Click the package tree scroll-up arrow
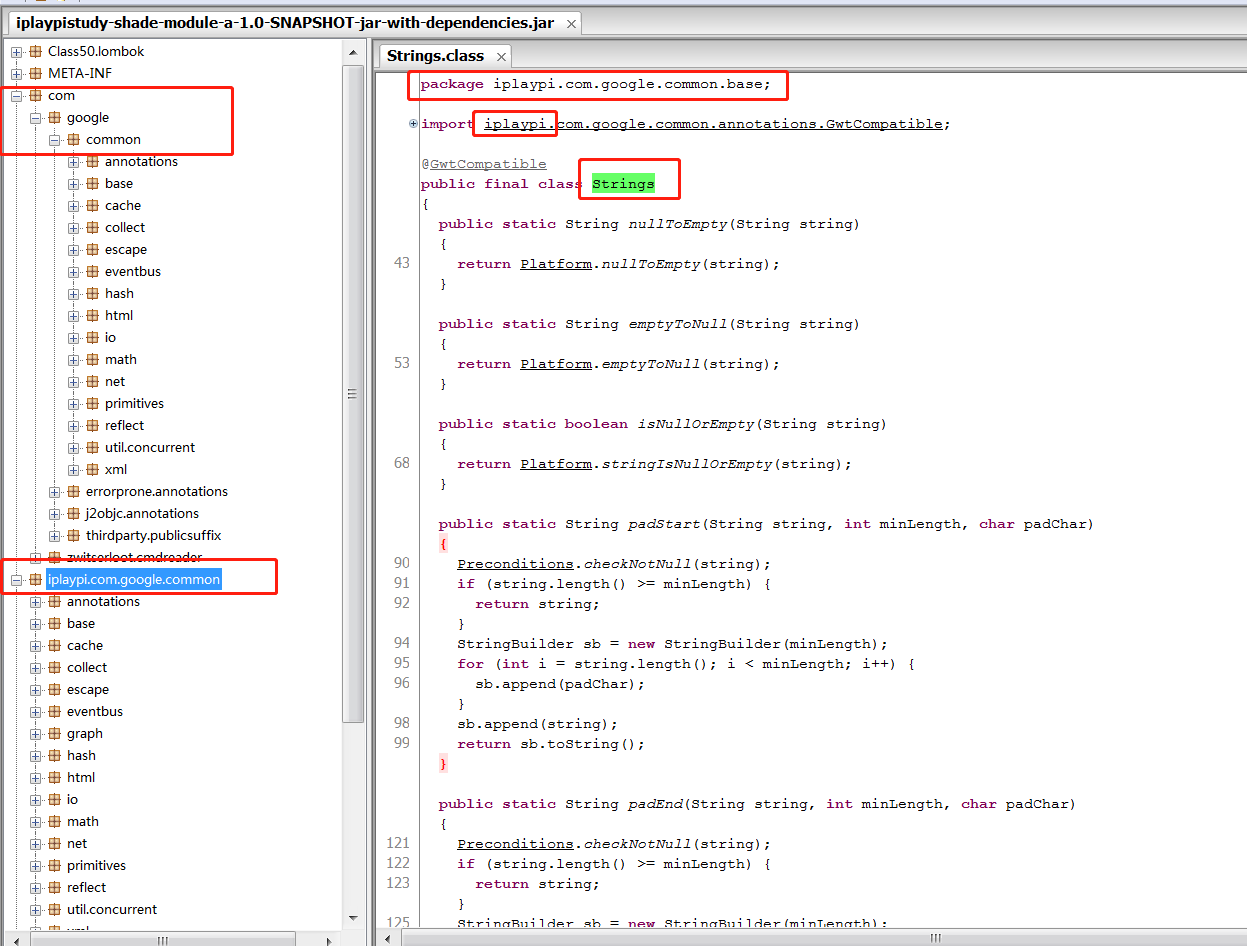1247x946 pixels. (352, 51)
